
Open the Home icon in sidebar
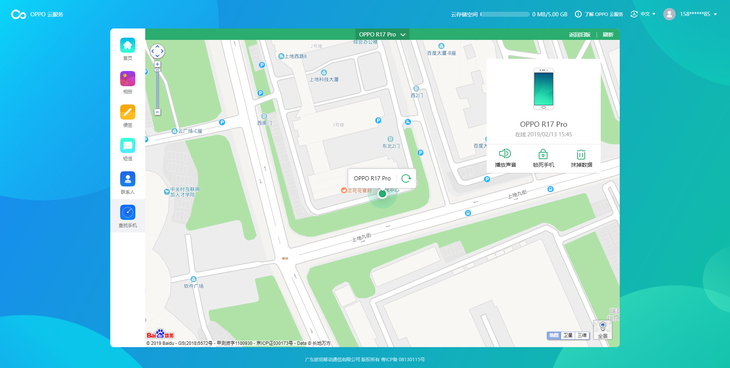click(128, 45)
